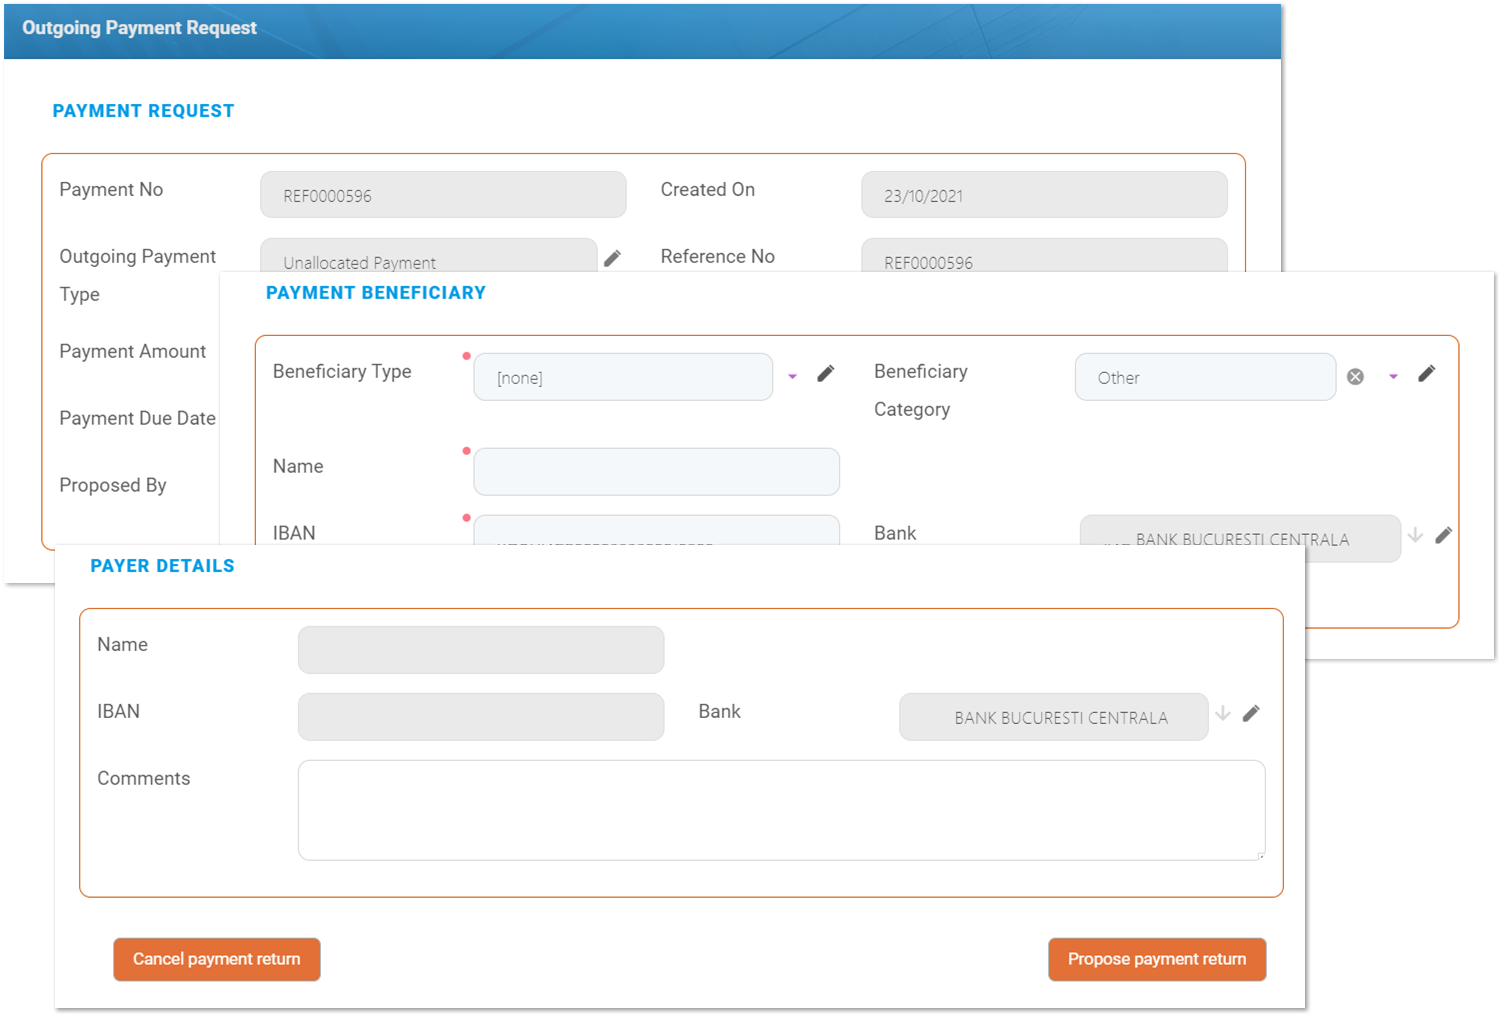Click the pencil next to payer Bank
Image resolution: width=1505 pixels, height=1019 pixels.
pos(1251,714)
